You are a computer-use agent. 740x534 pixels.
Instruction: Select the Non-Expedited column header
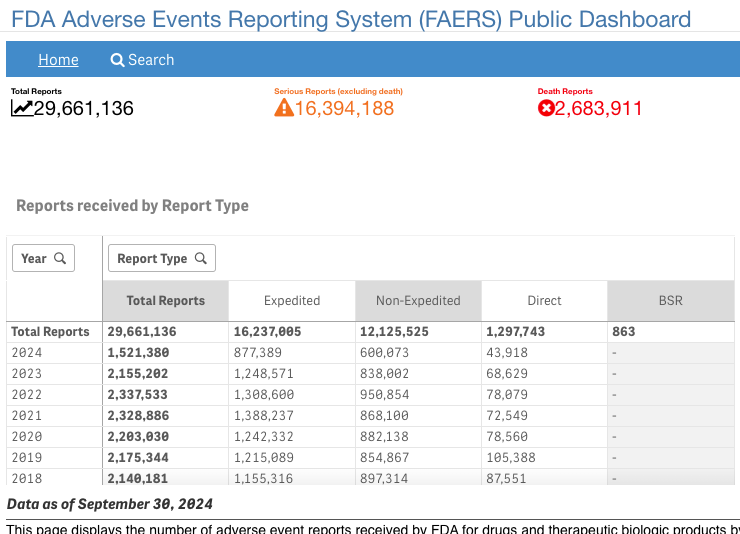[418, 301]
